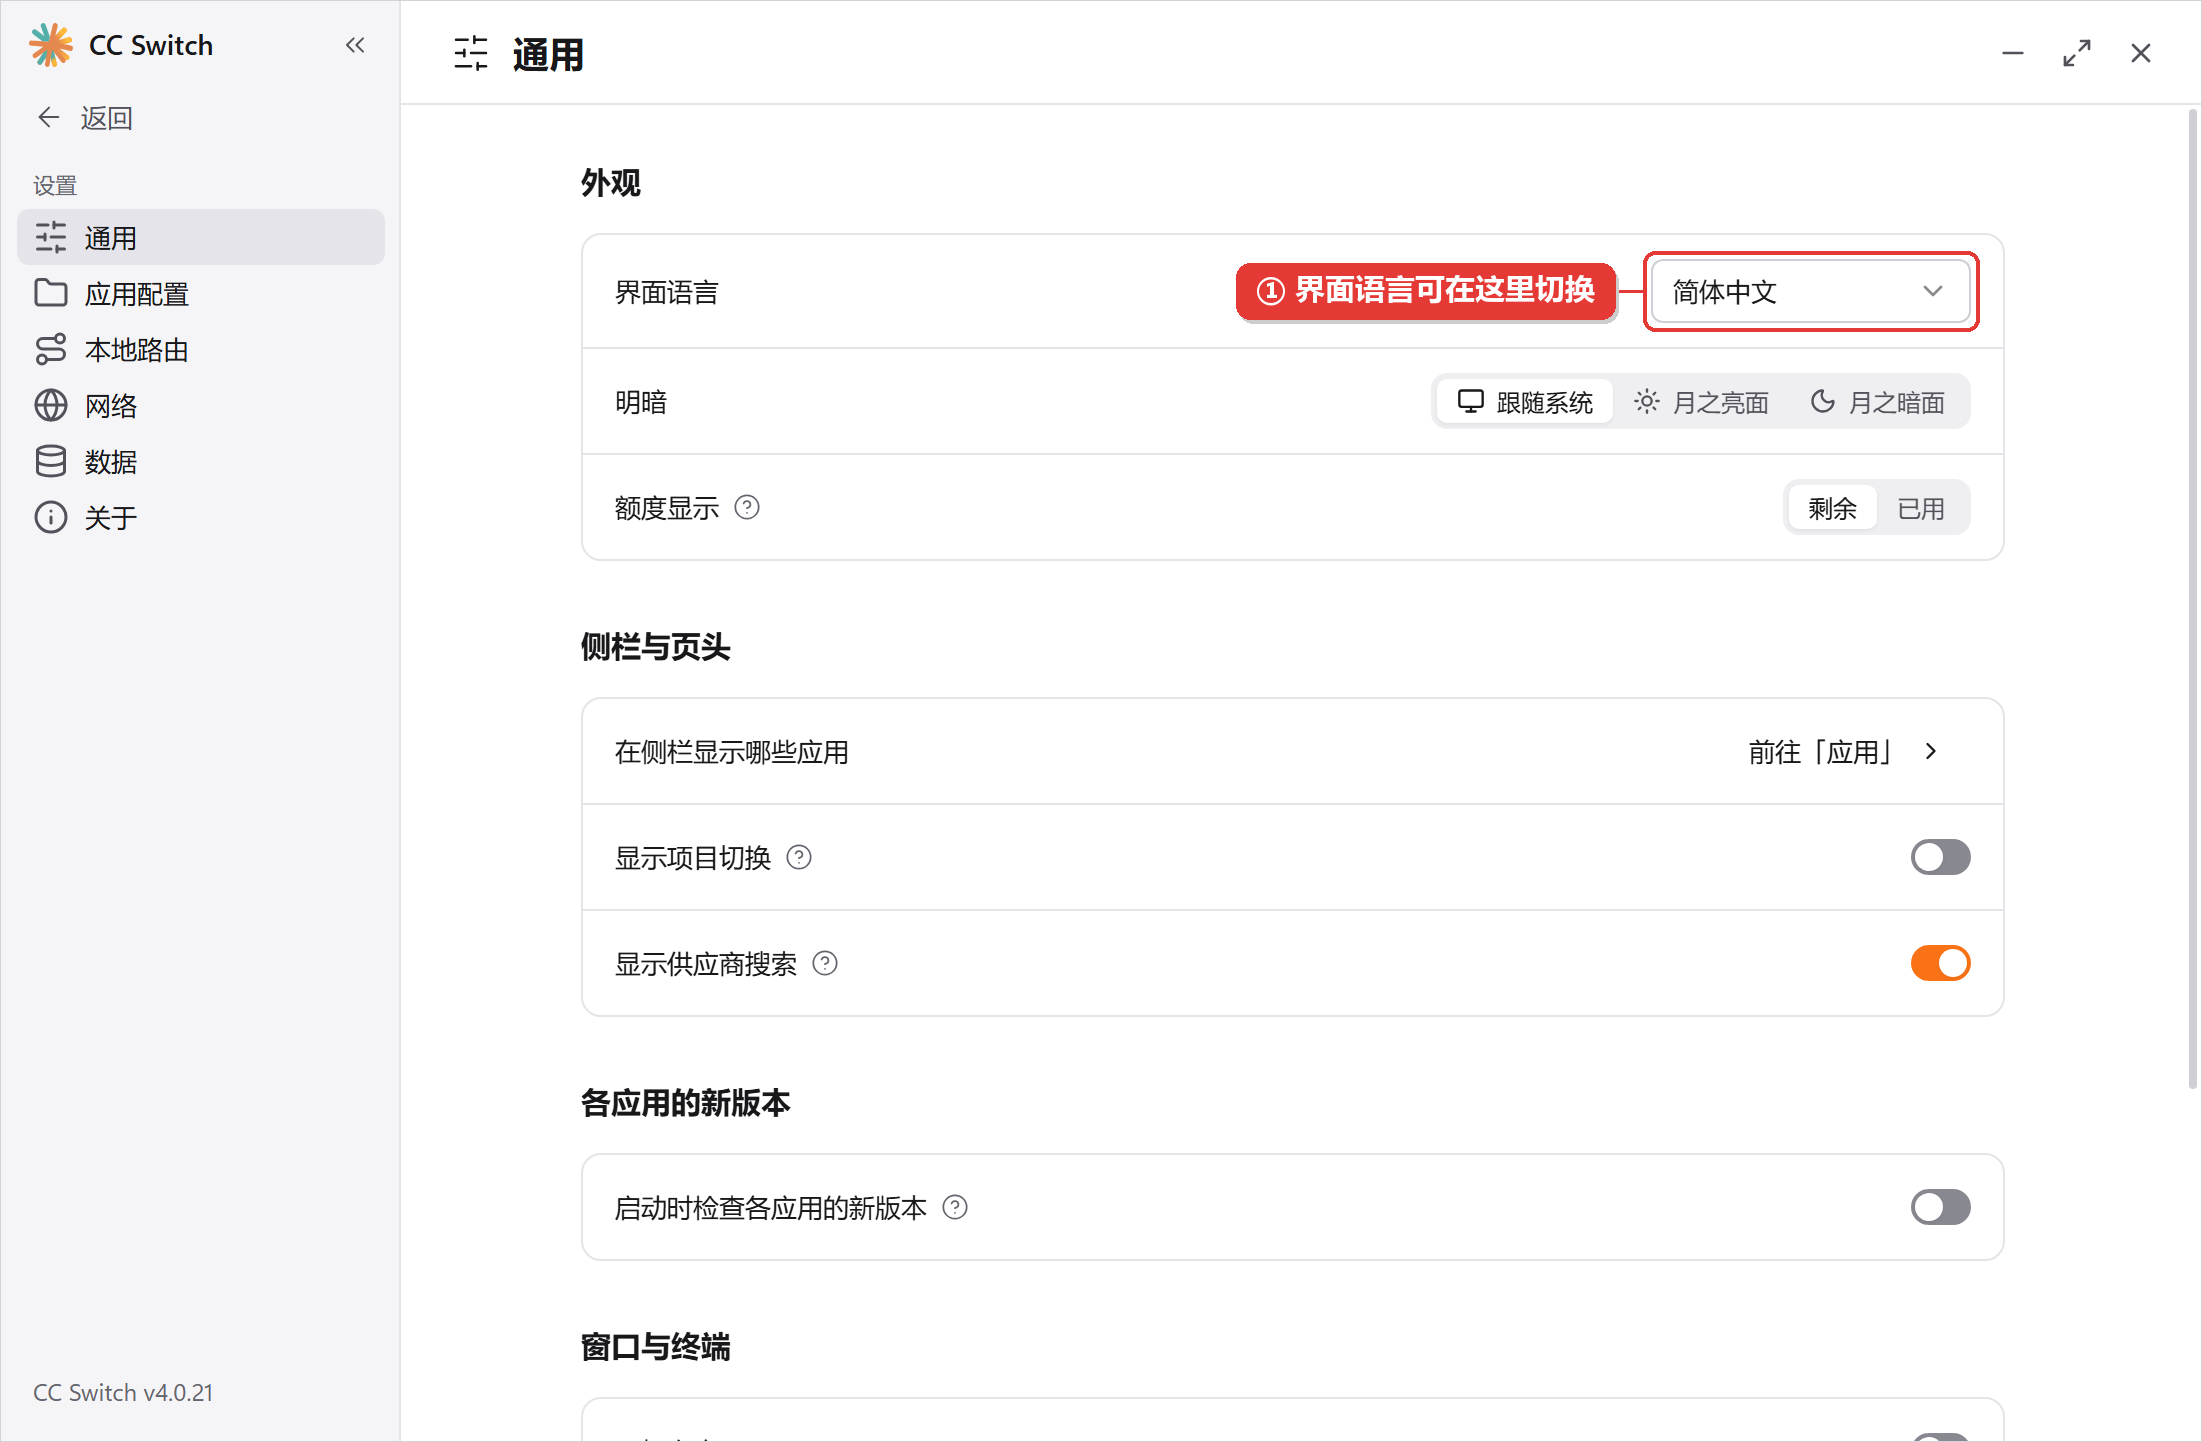The height and width of the screenshot is (1442, 2202).
Task: Open the 应用配置 settings page
Action: coord(201,293)
